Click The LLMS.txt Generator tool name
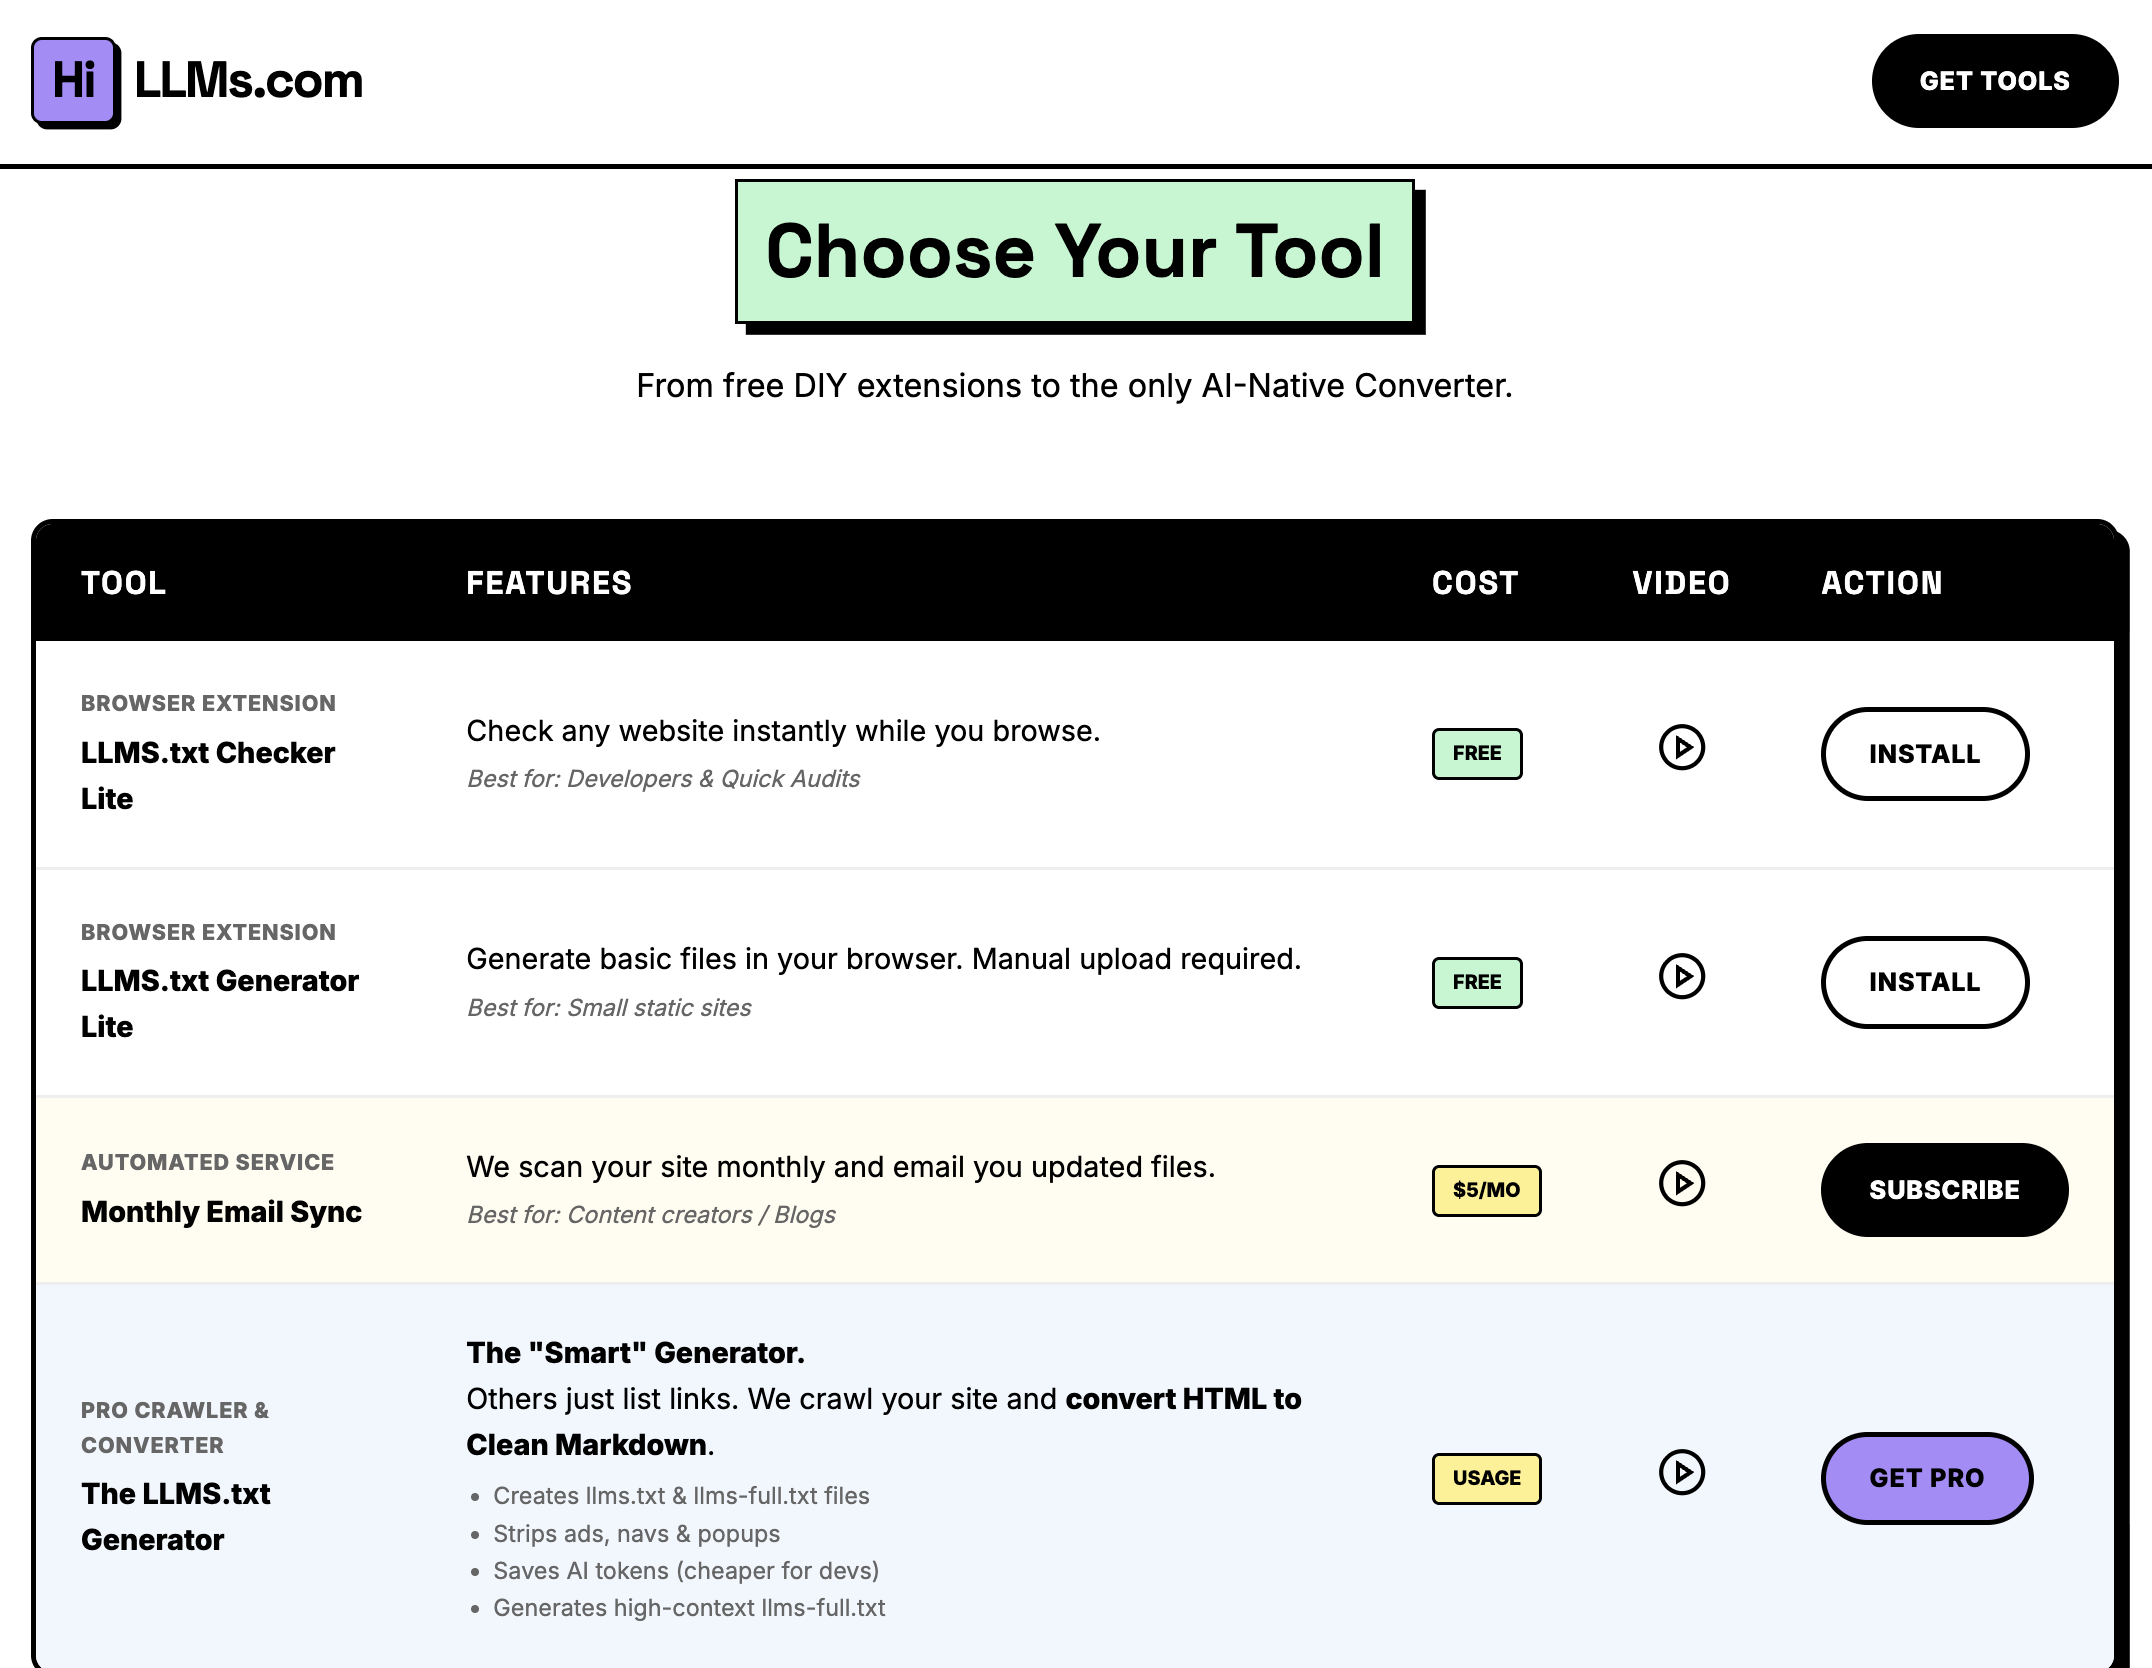 [175, 1516]
